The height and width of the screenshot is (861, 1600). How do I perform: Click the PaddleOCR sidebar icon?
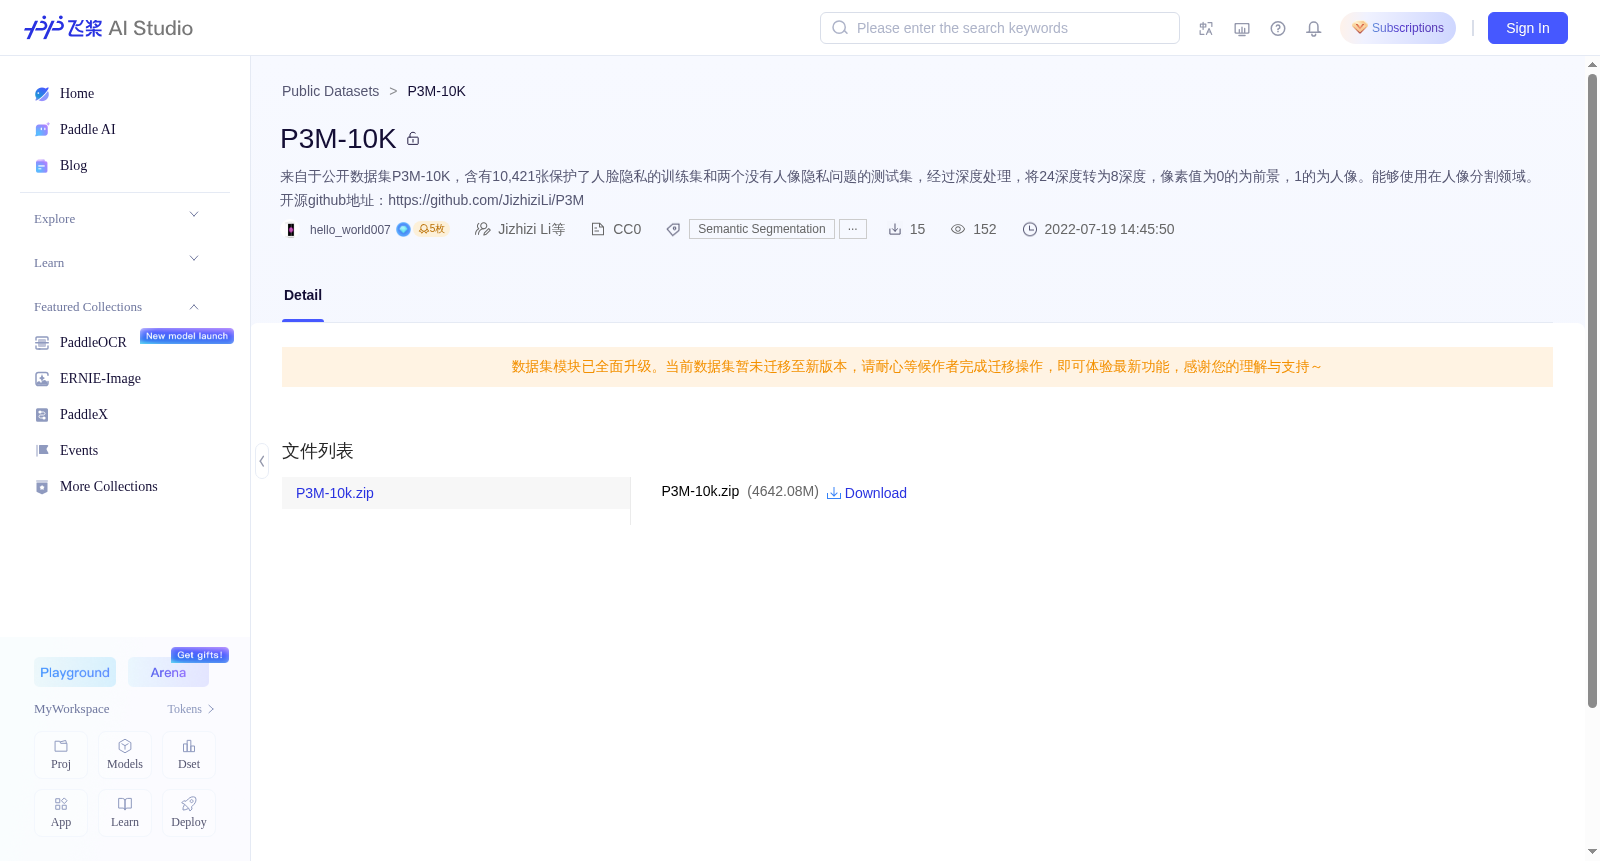(x=42, y=343)
